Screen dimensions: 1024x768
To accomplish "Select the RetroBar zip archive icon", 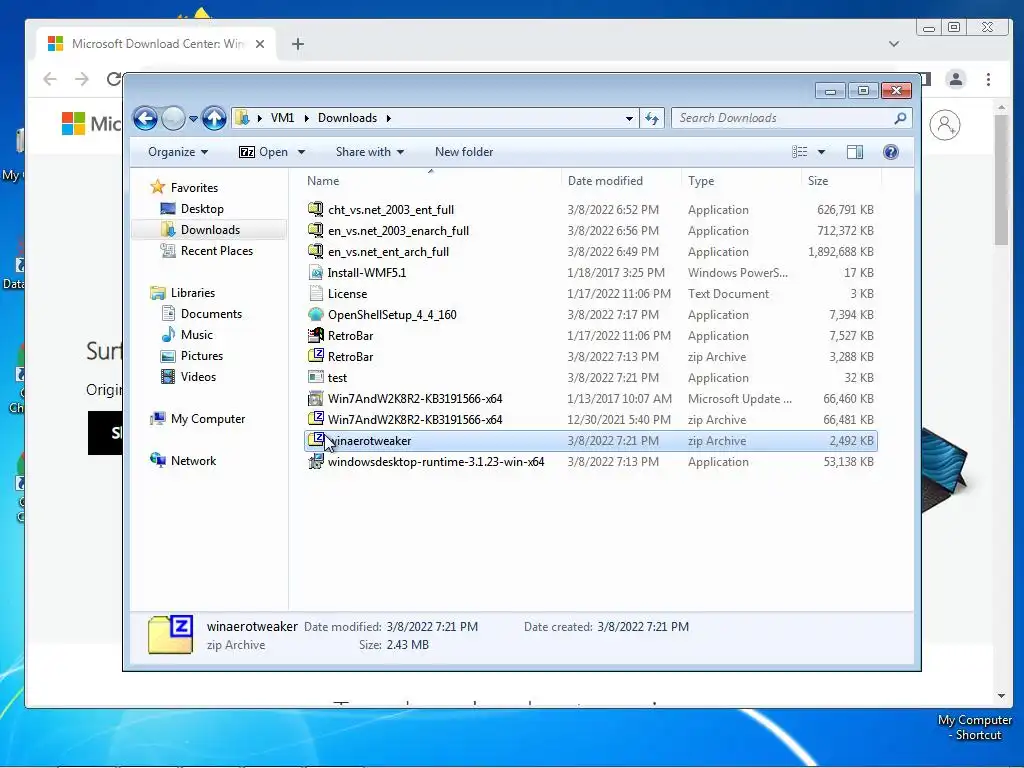I will click(315, 356).
